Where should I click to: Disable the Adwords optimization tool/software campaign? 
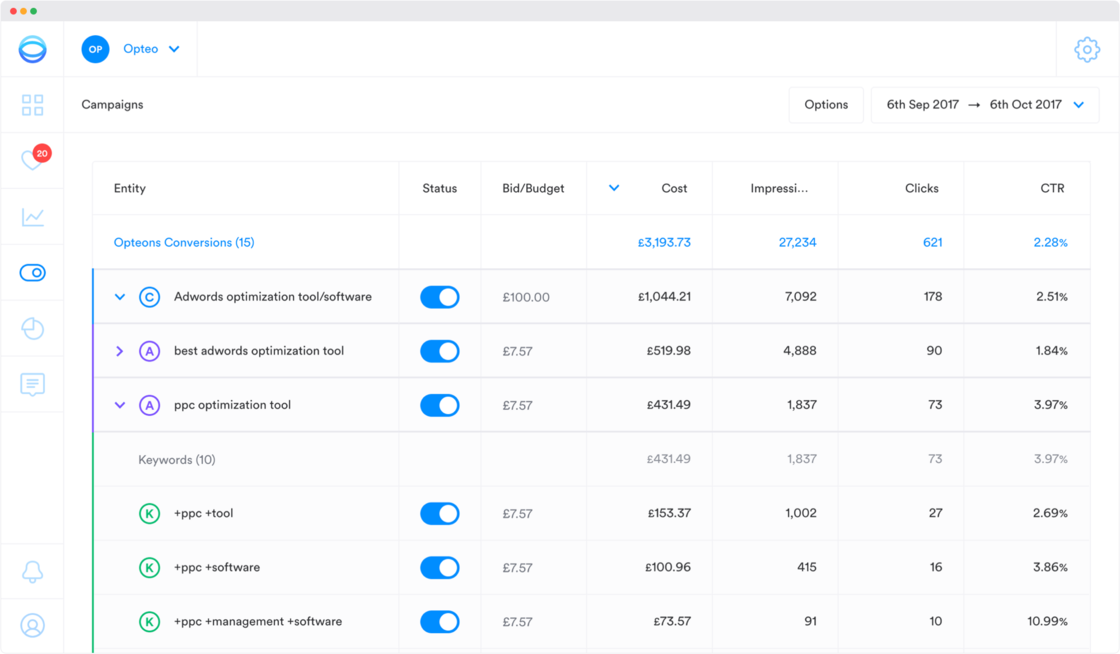(440, 296)
